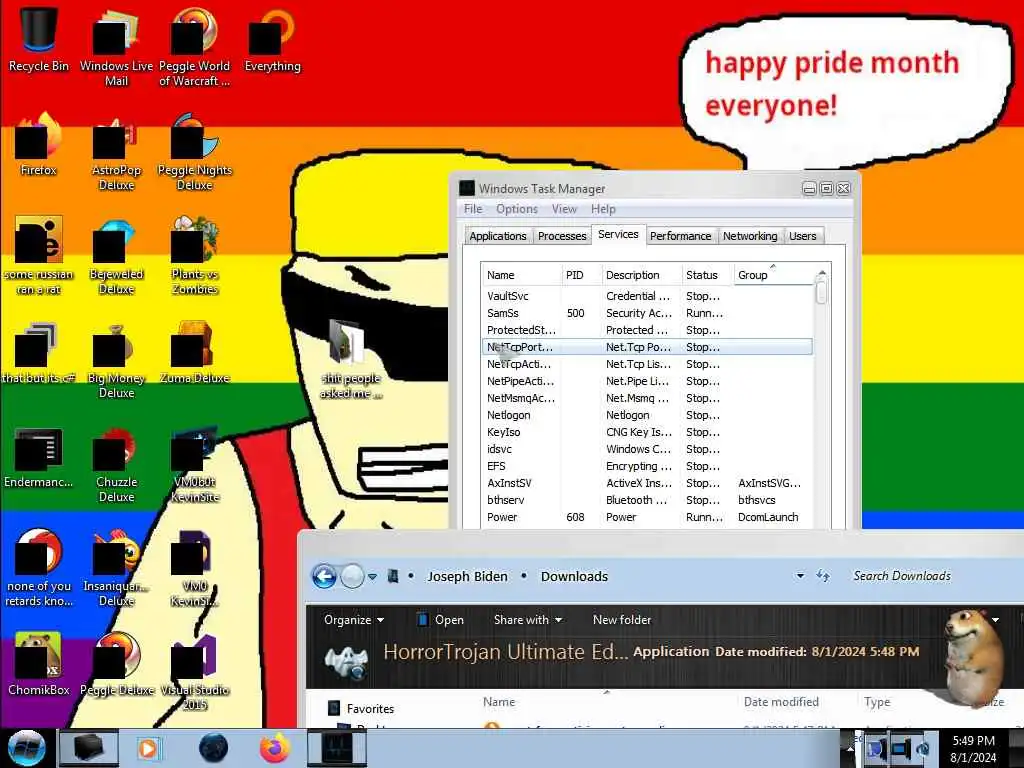Select Peggle World of Warcraft desktop icon
Viewport: 1024px width, 768px height.
tap(195, 47)
